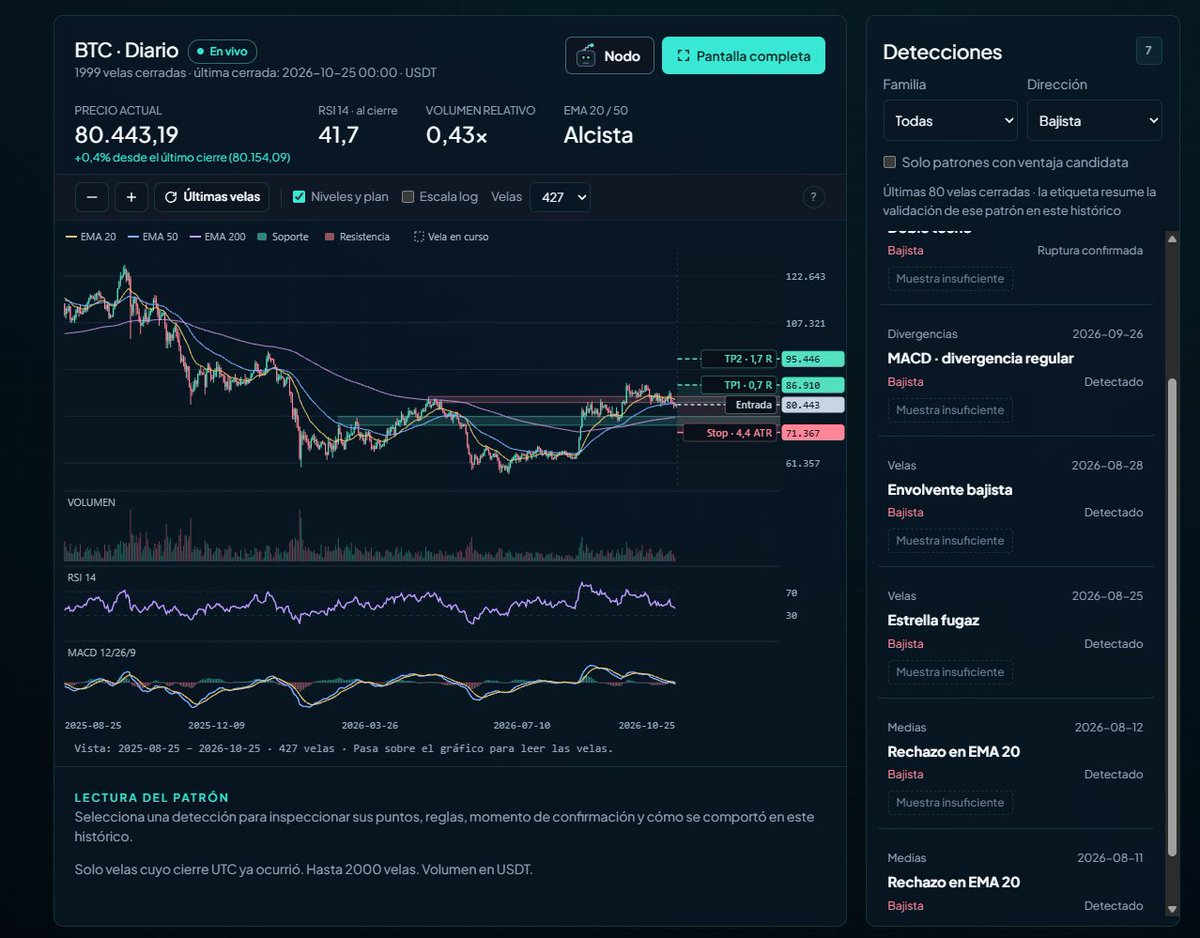Image resolution: width=1200 pixels, height=938 pixels.
Task: Click the detections list scrollbar thumb
Action: [1172, 615]
